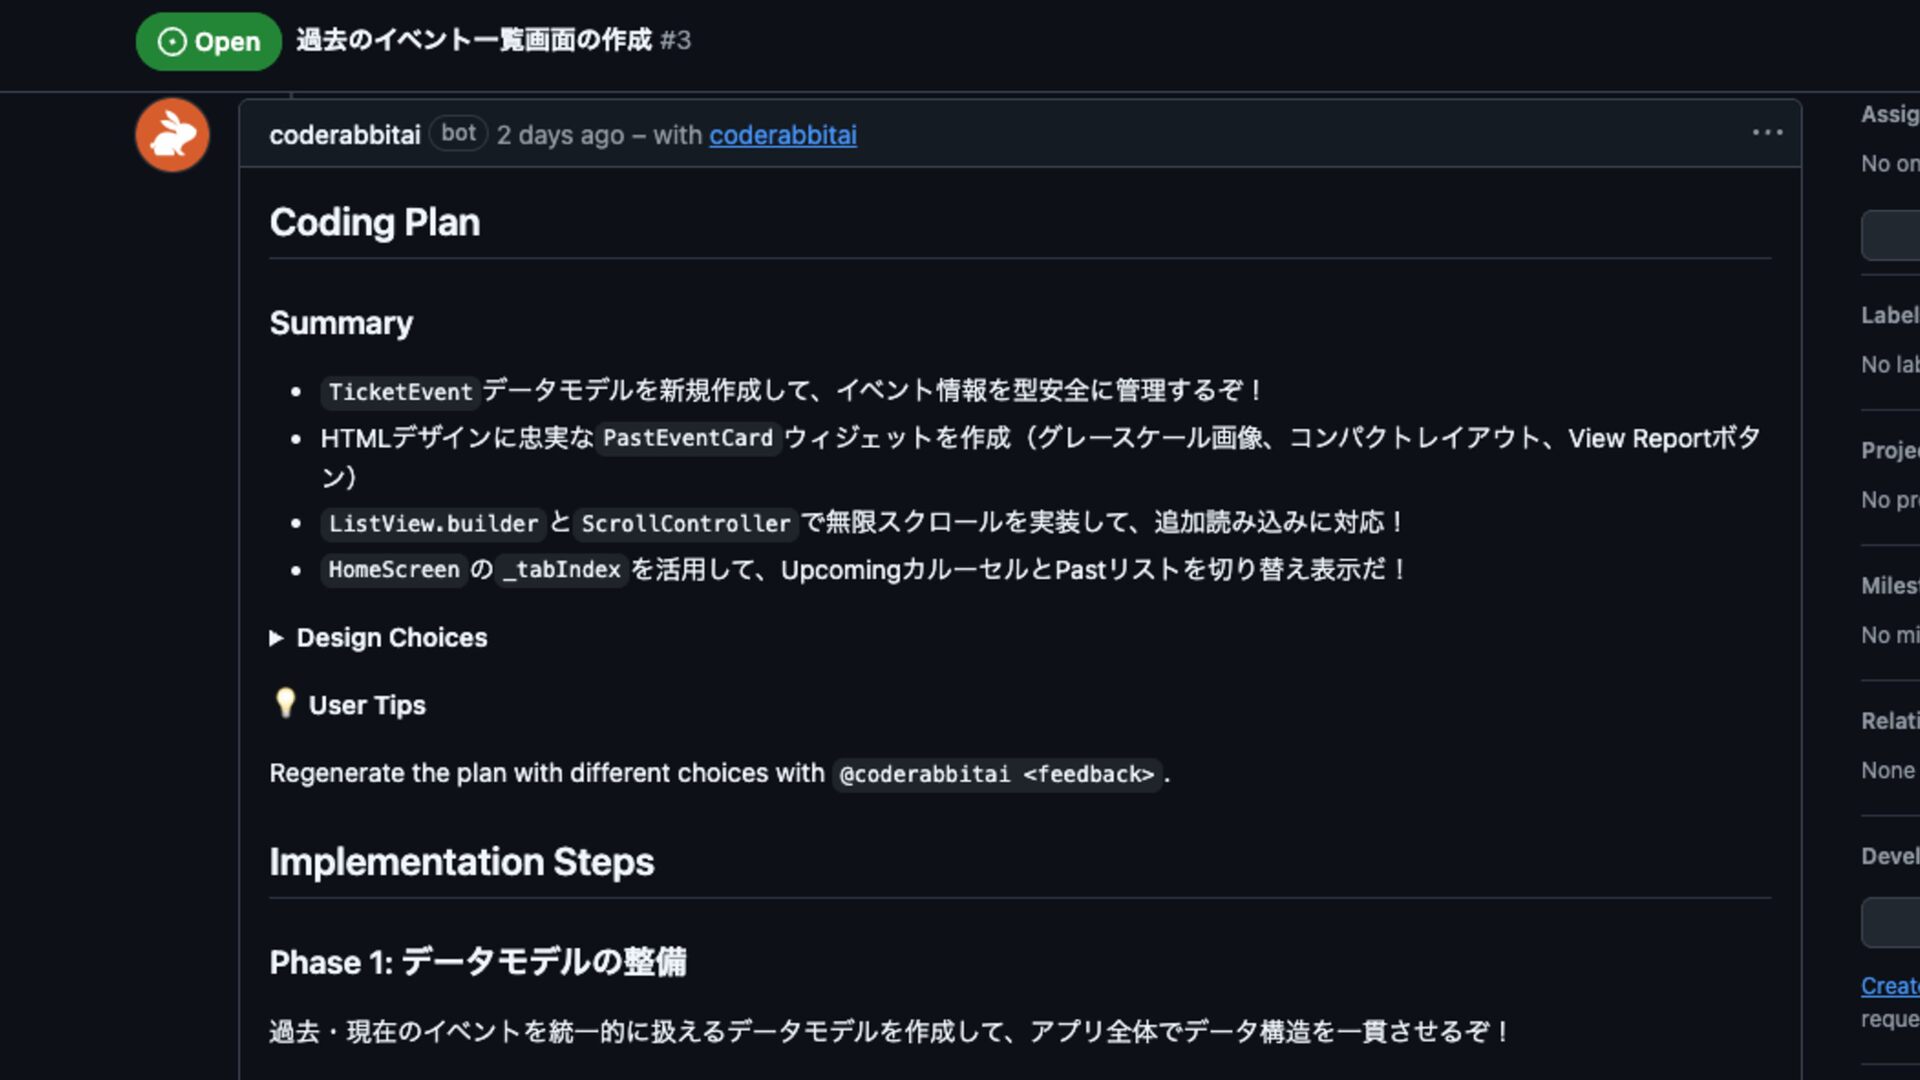Open the Labels section in sidebar
1920x1080 pixels.
pyautogui.click(x=1889, y=315)
